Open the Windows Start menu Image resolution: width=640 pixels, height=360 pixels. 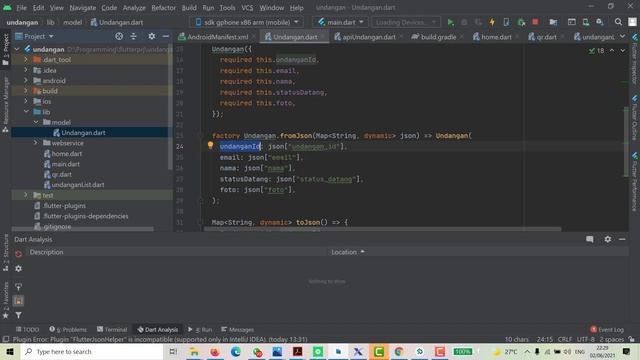(x=10, y=351)
